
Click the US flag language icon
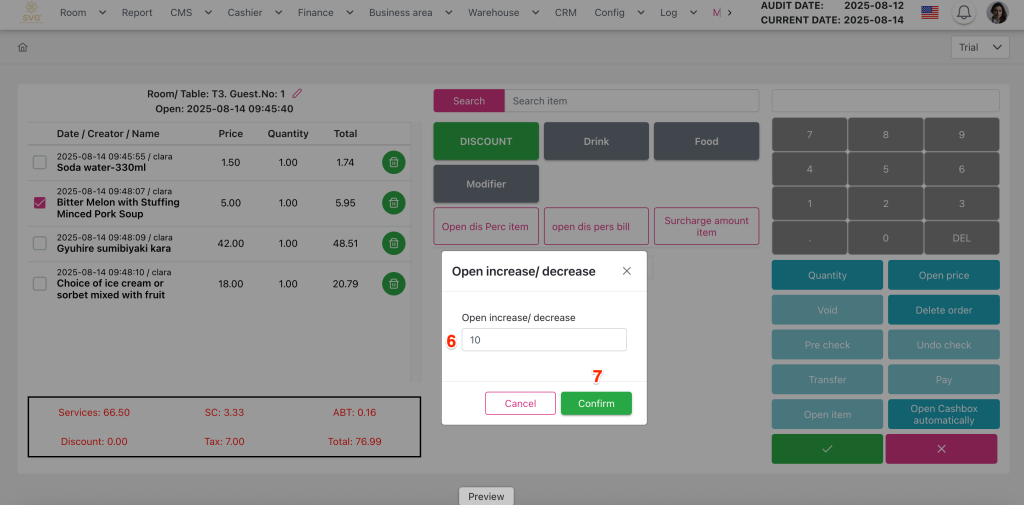coord(930,13)
